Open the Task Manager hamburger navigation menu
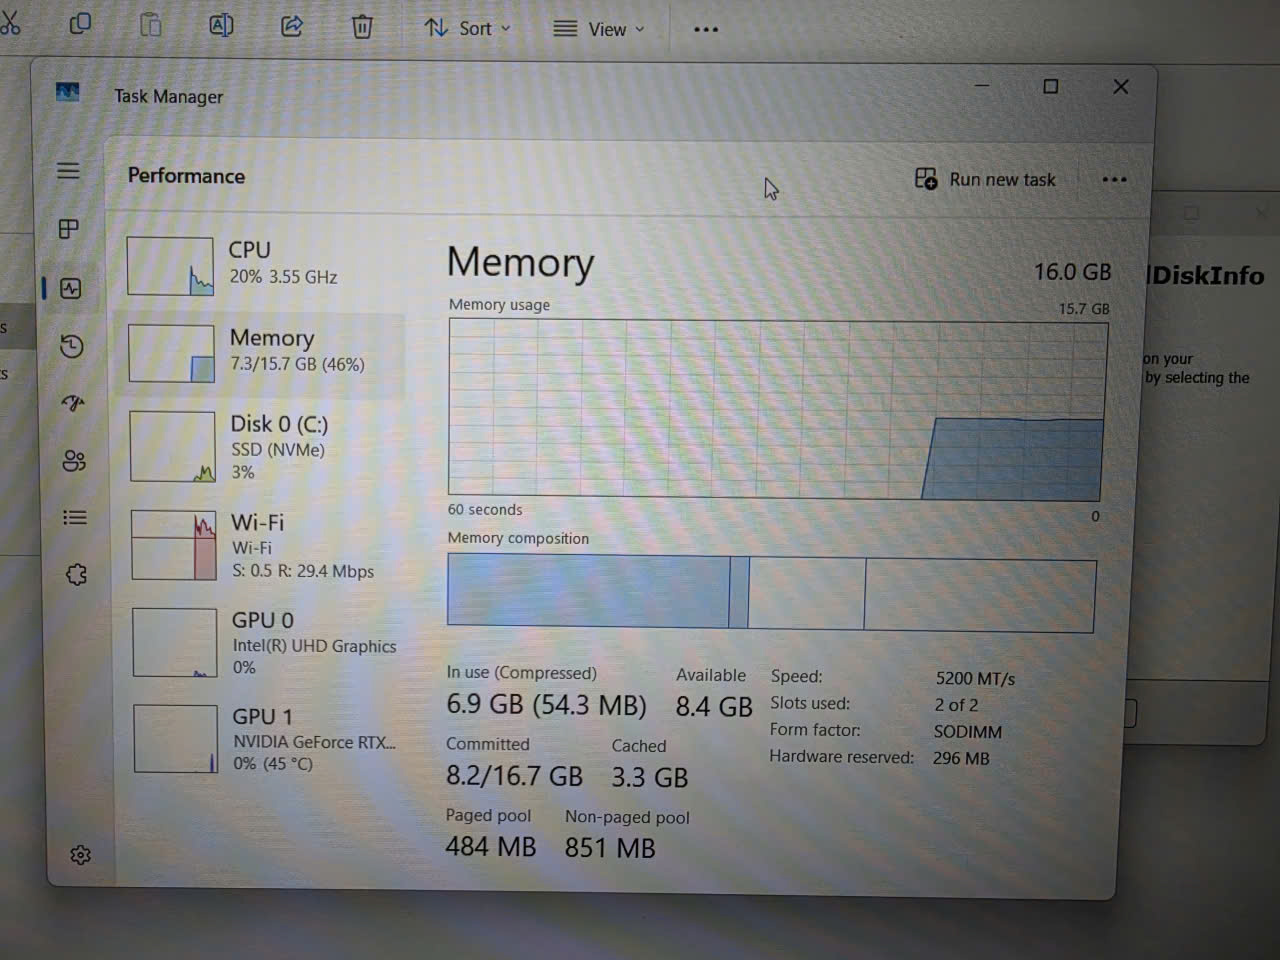This screenshot has height=960, width=1280. pyautogui.click(x=68, y=171)
